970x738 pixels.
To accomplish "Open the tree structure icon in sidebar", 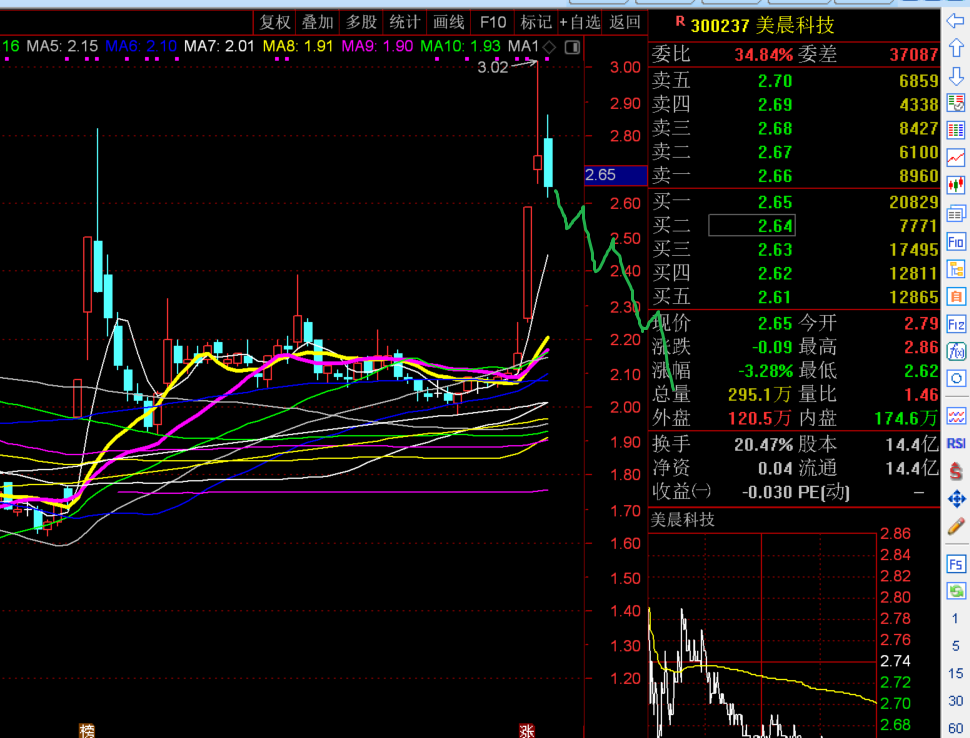I will [956, 270].
